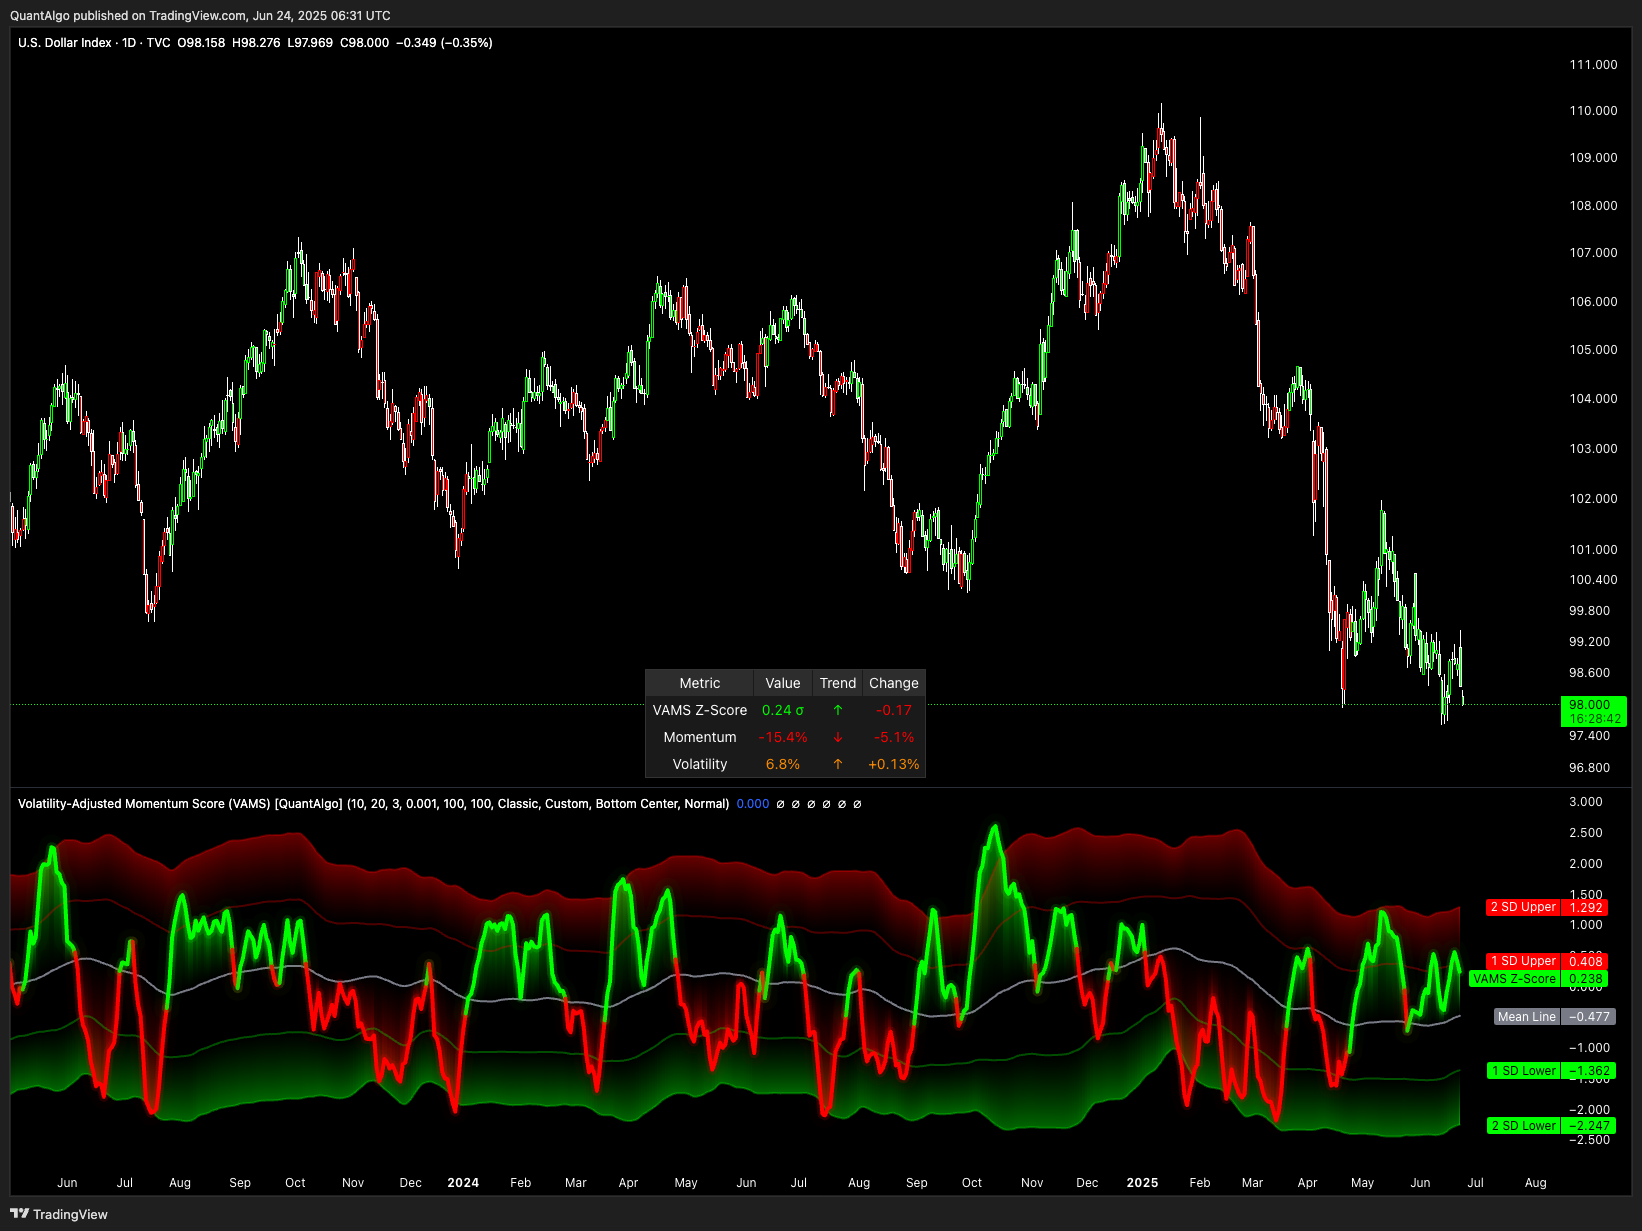
Task: Click the Value column header in table
Action: (783, 683)
